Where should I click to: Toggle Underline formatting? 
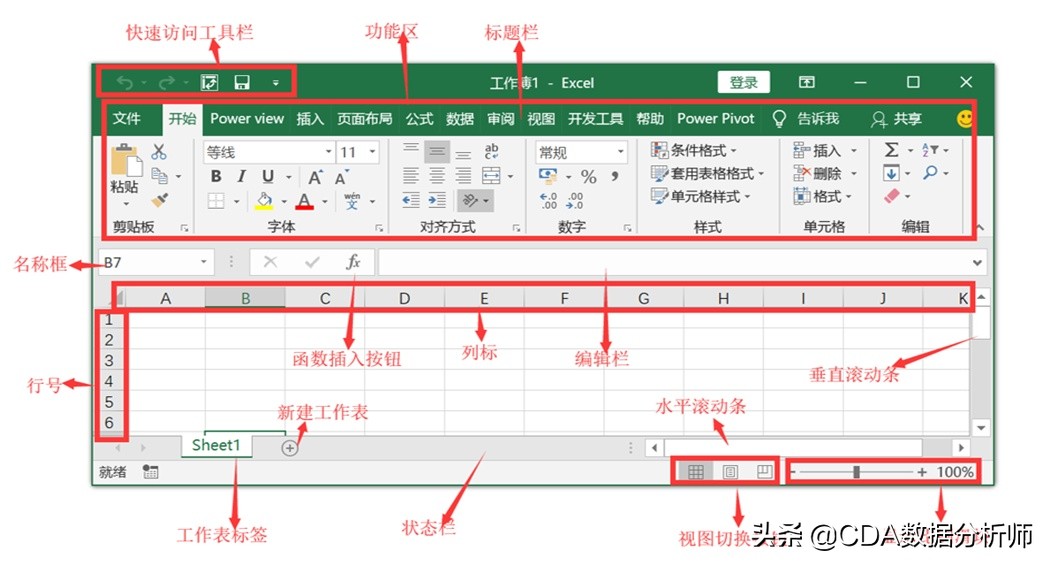click(x=268, y=176)
